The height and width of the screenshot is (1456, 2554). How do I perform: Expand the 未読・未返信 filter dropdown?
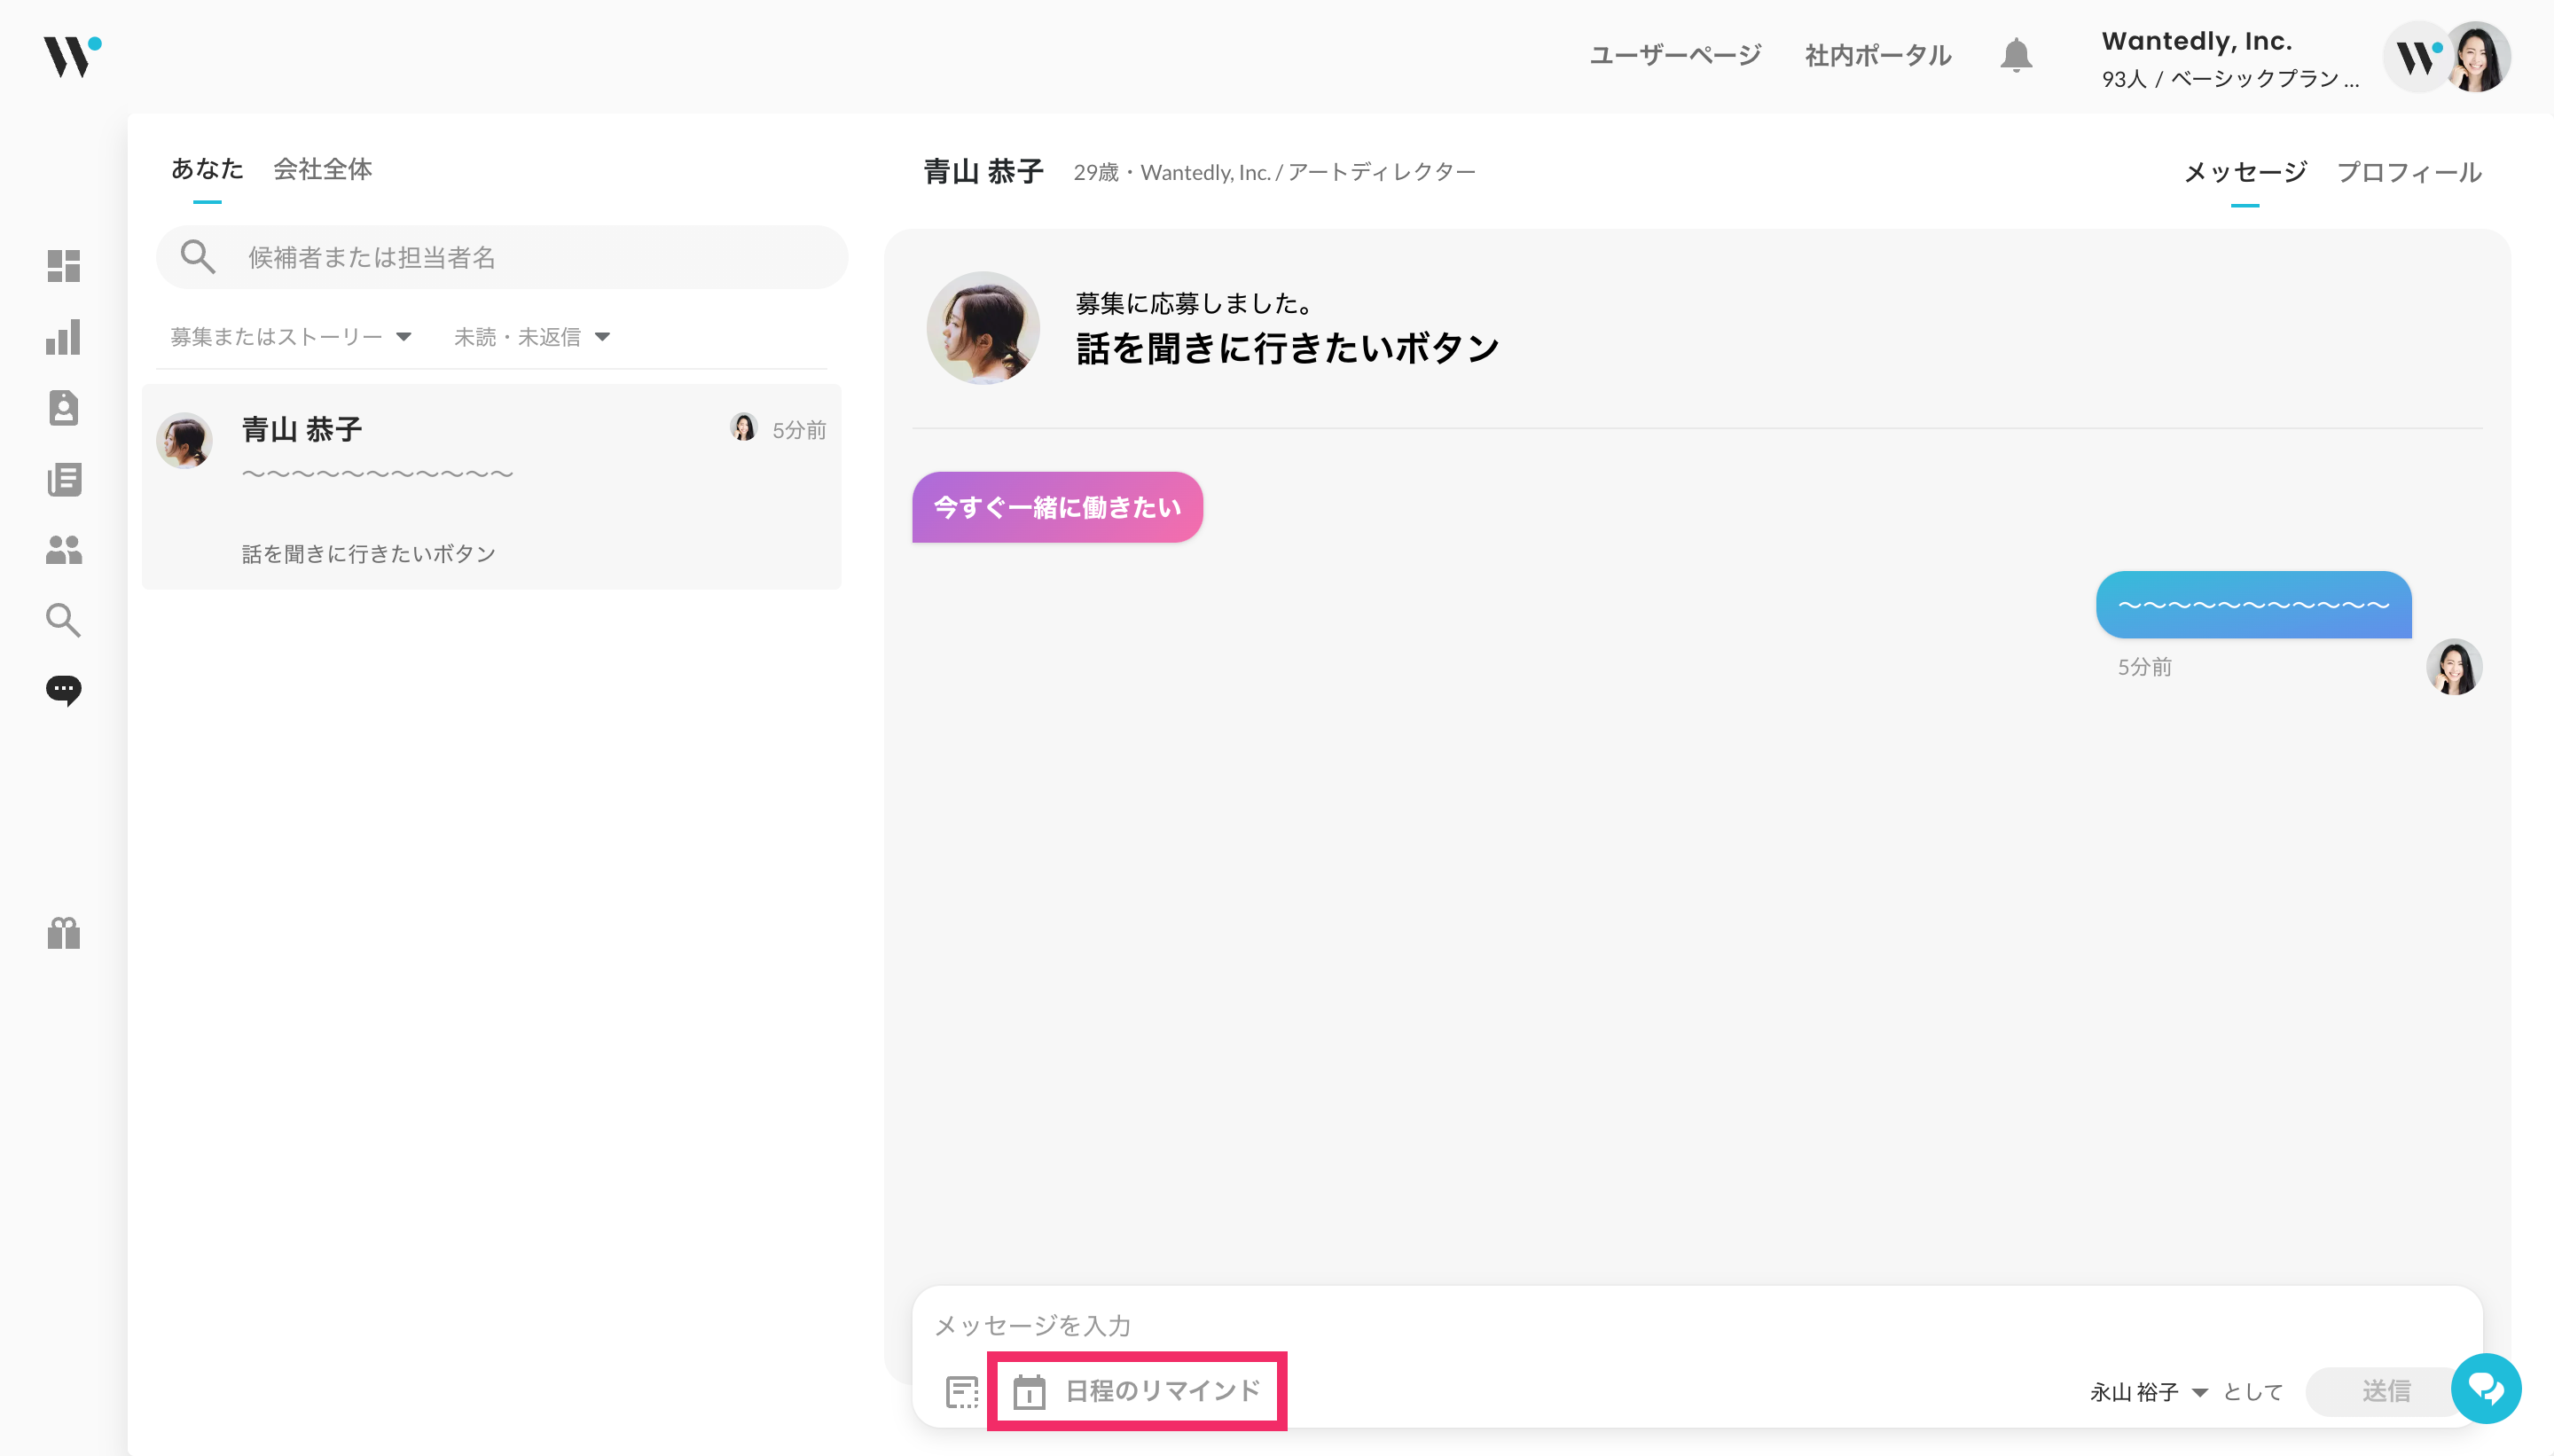coord(531,337)
